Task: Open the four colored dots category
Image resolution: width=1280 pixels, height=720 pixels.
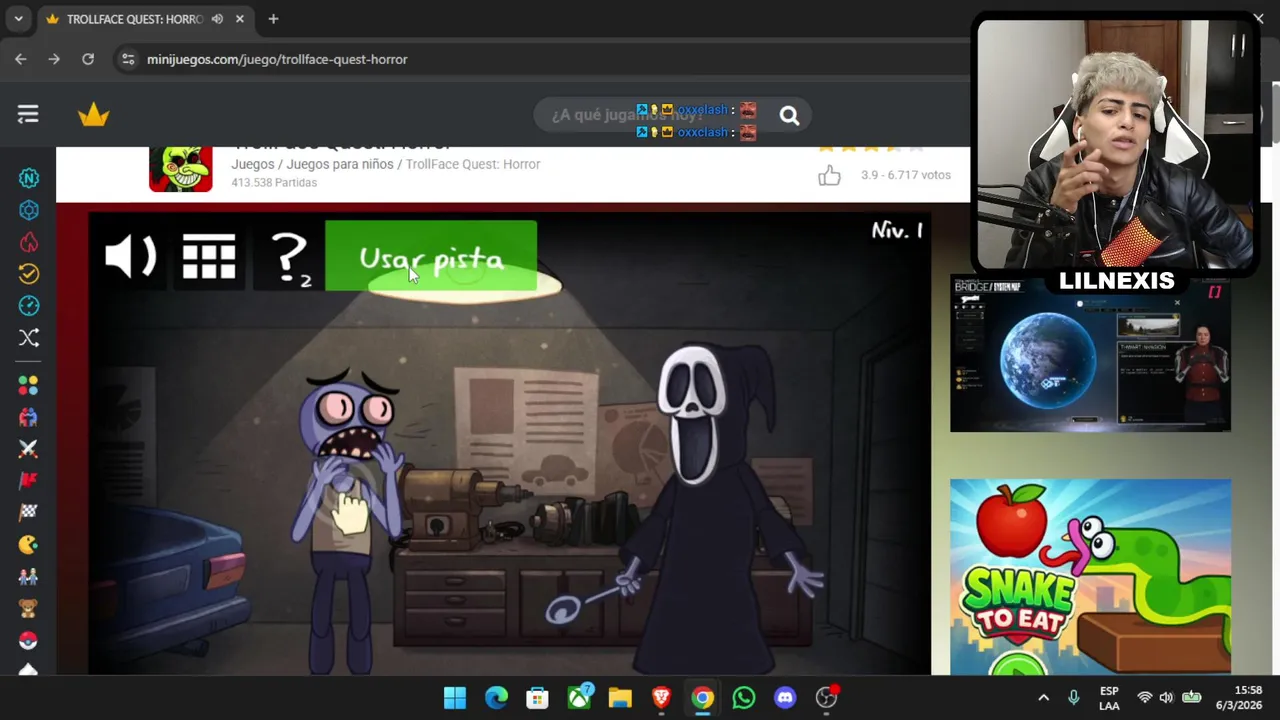Action: (x=29, y=385)
